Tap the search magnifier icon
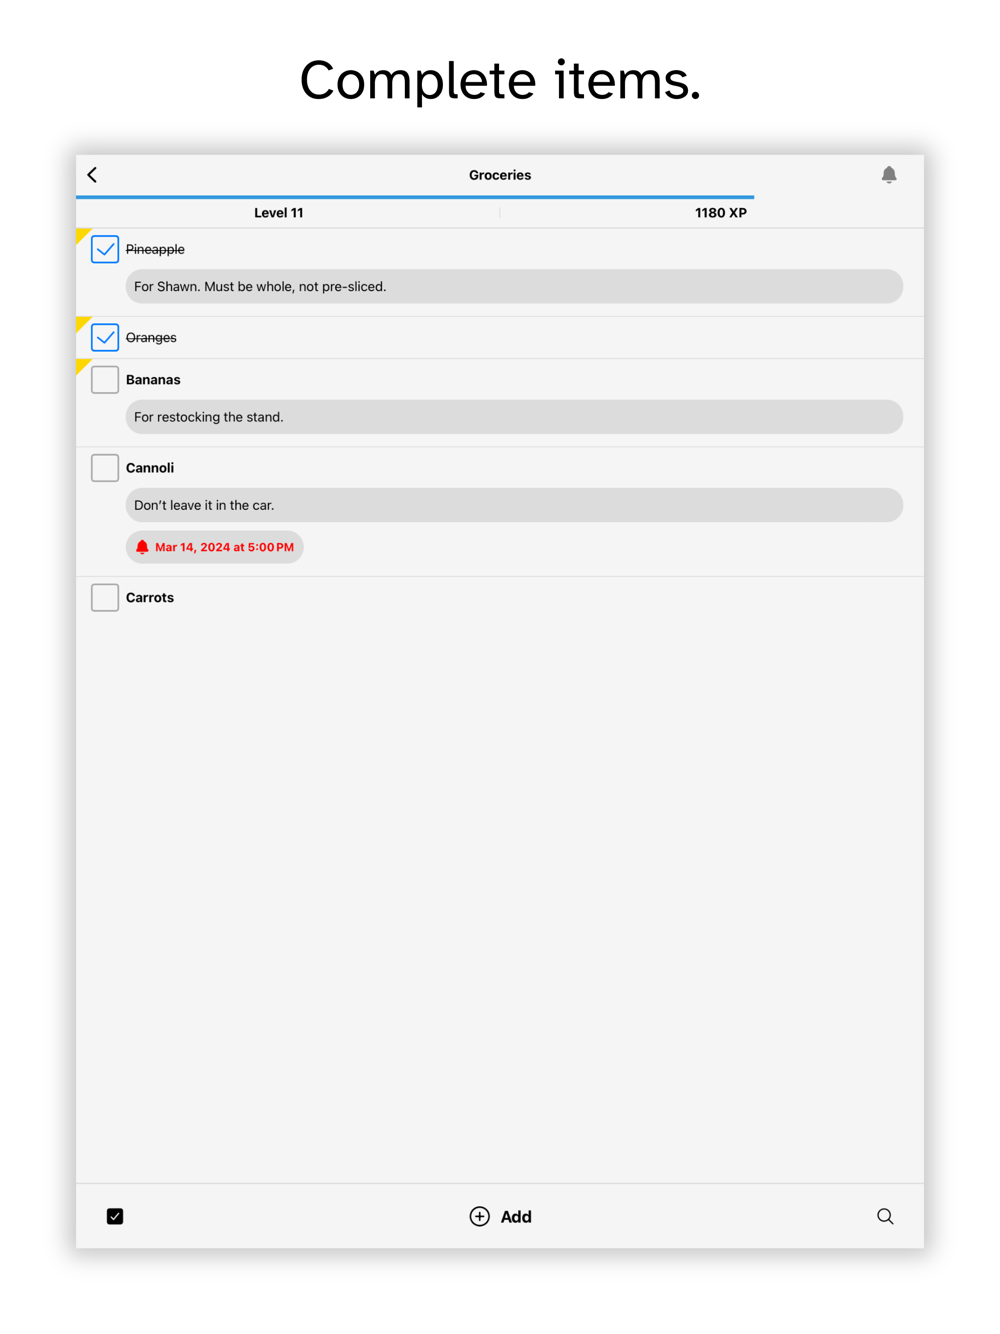Viewport: 1000px width, 1334px height. tap(885, 1216)
